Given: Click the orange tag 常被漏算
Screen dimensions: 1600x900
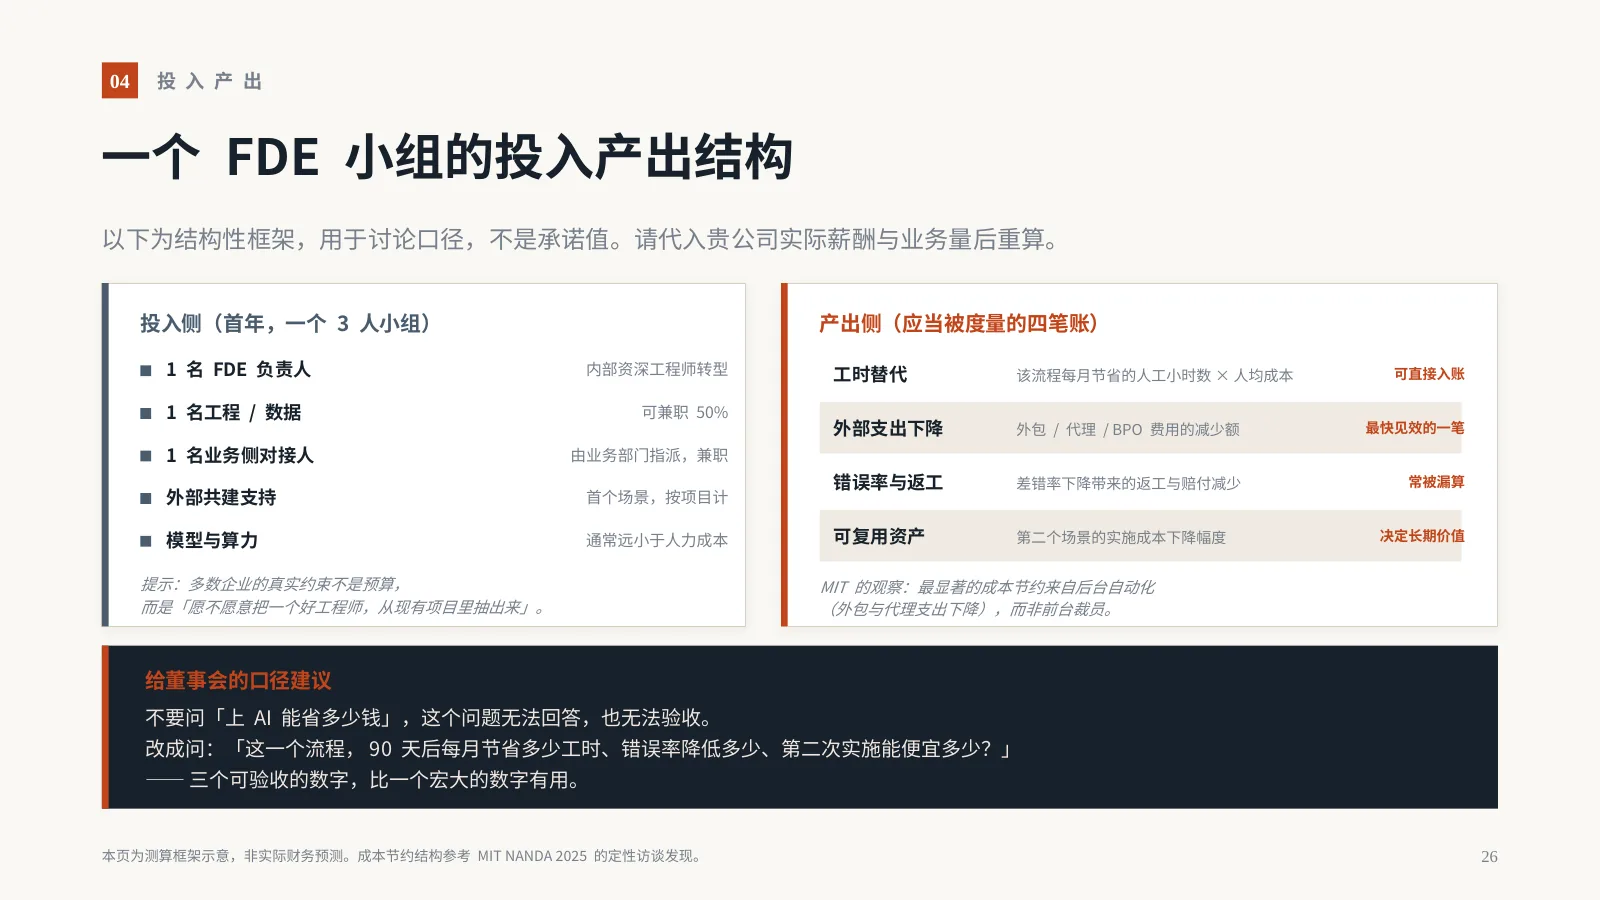Looking at the screenshot, I should coord(1436,482).
